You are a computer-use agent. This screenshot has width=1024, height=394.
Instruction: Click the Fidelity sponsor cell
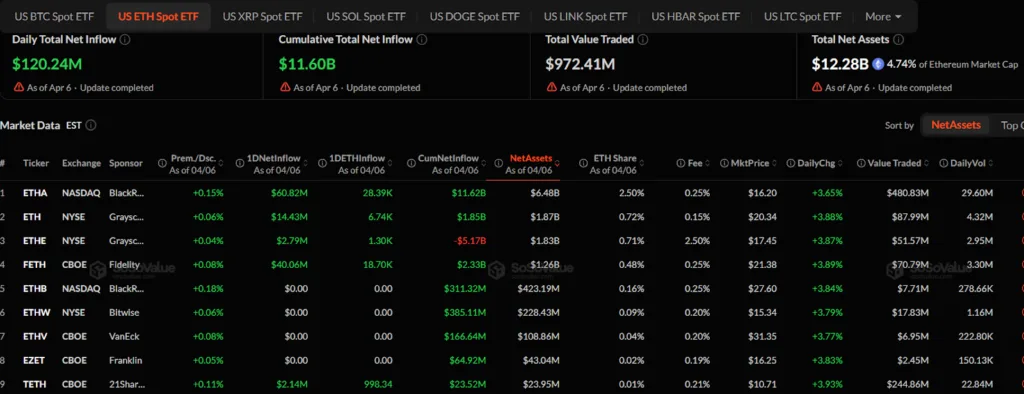tap(124, 265)
